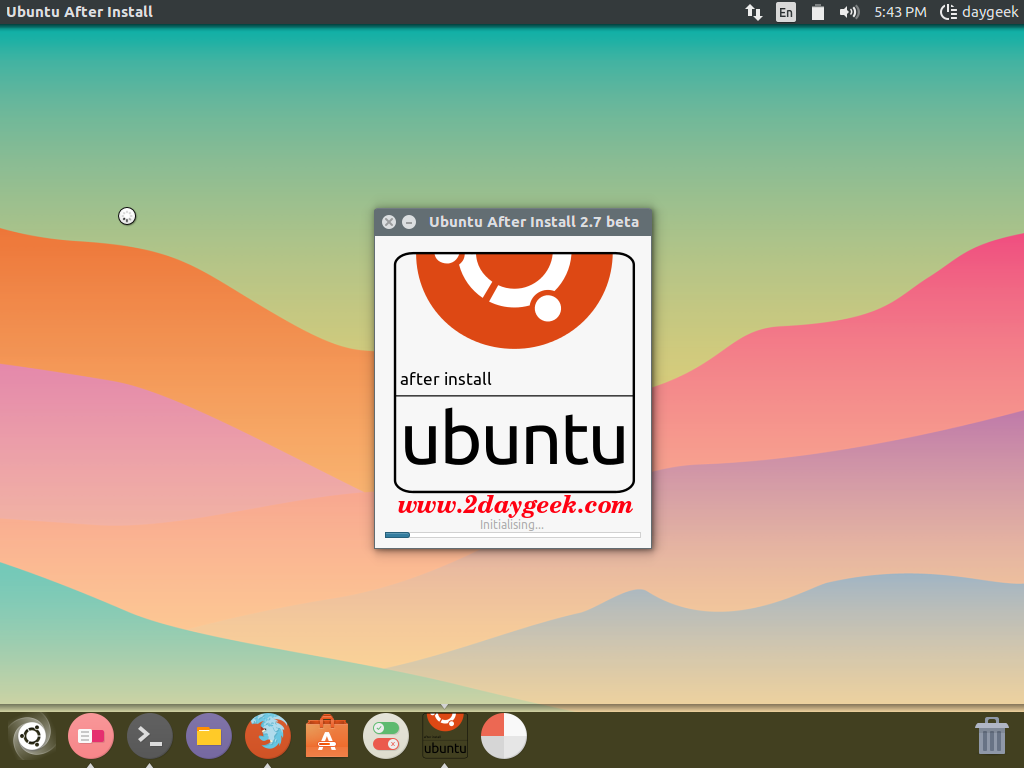Click the Initialising progress bar
This screenshot has height=768, width=1024.
pos(513,535)
